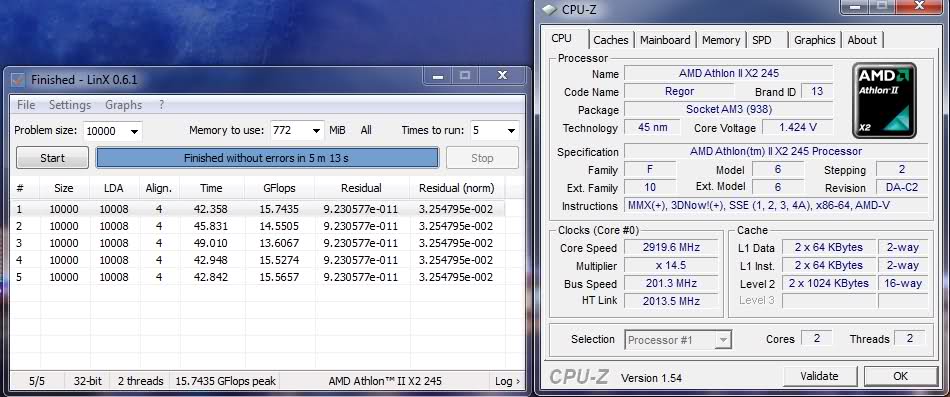Open the Log panel in LinX

pos(507,381)
